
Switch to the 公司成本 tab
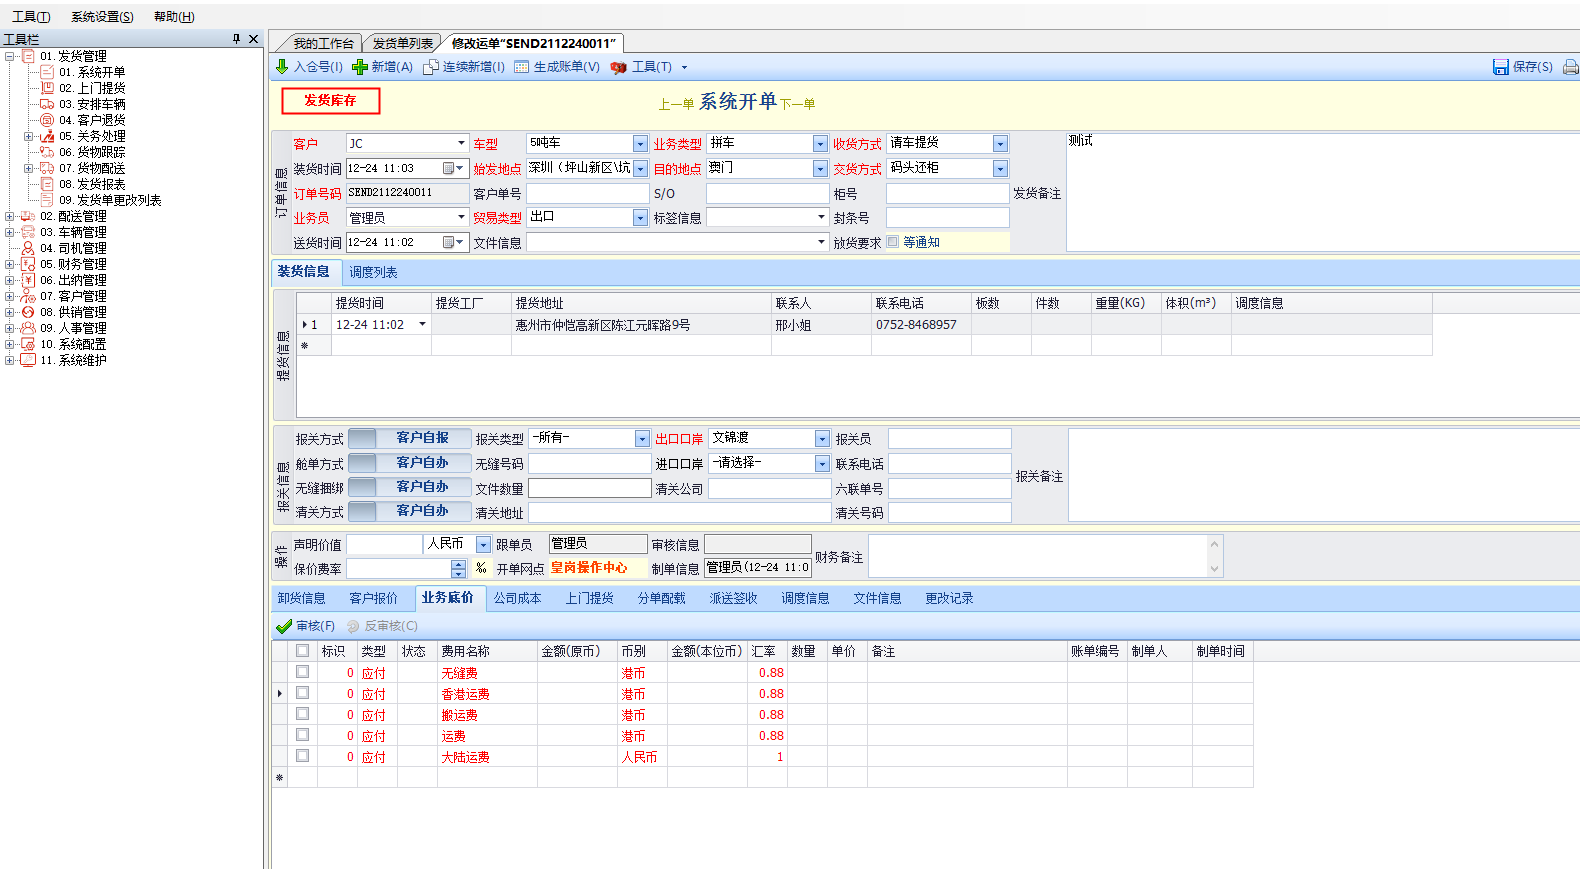coord(517,598)
